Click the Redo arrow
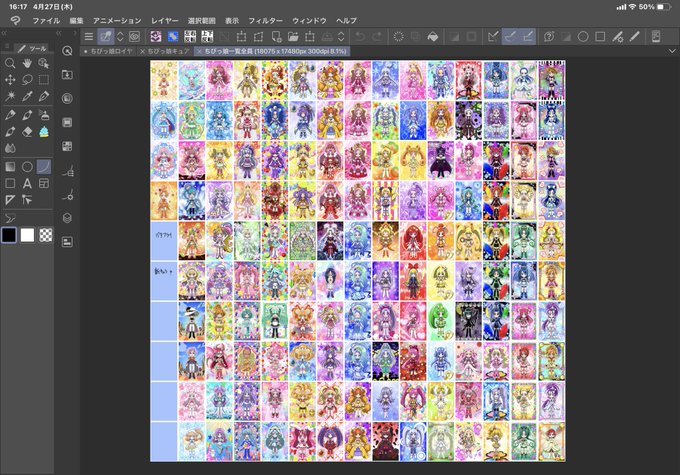This screenshot has height=475, width=680. (x=377, y=37)
